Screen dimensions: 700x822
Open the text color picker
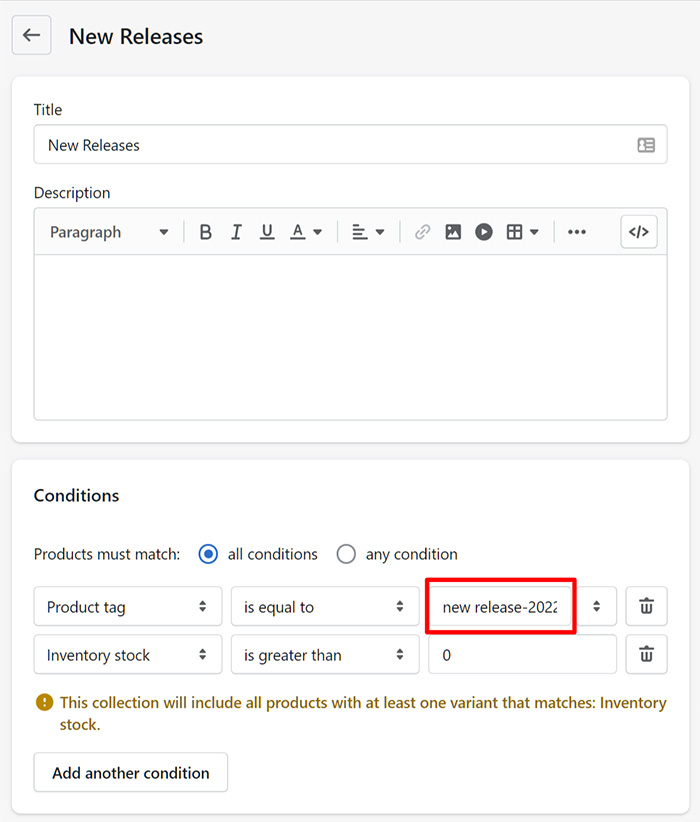[x=306, y=232]
